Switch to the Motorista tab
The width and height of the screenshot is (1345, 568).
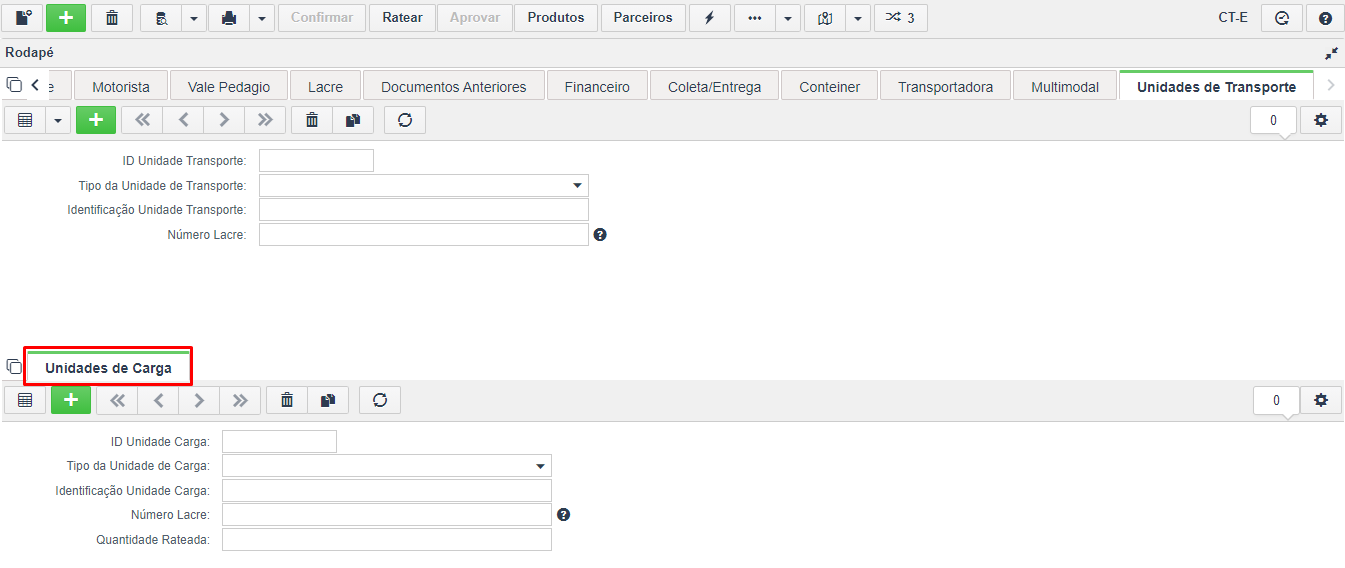pyautogui.click(x=121, y=87)
